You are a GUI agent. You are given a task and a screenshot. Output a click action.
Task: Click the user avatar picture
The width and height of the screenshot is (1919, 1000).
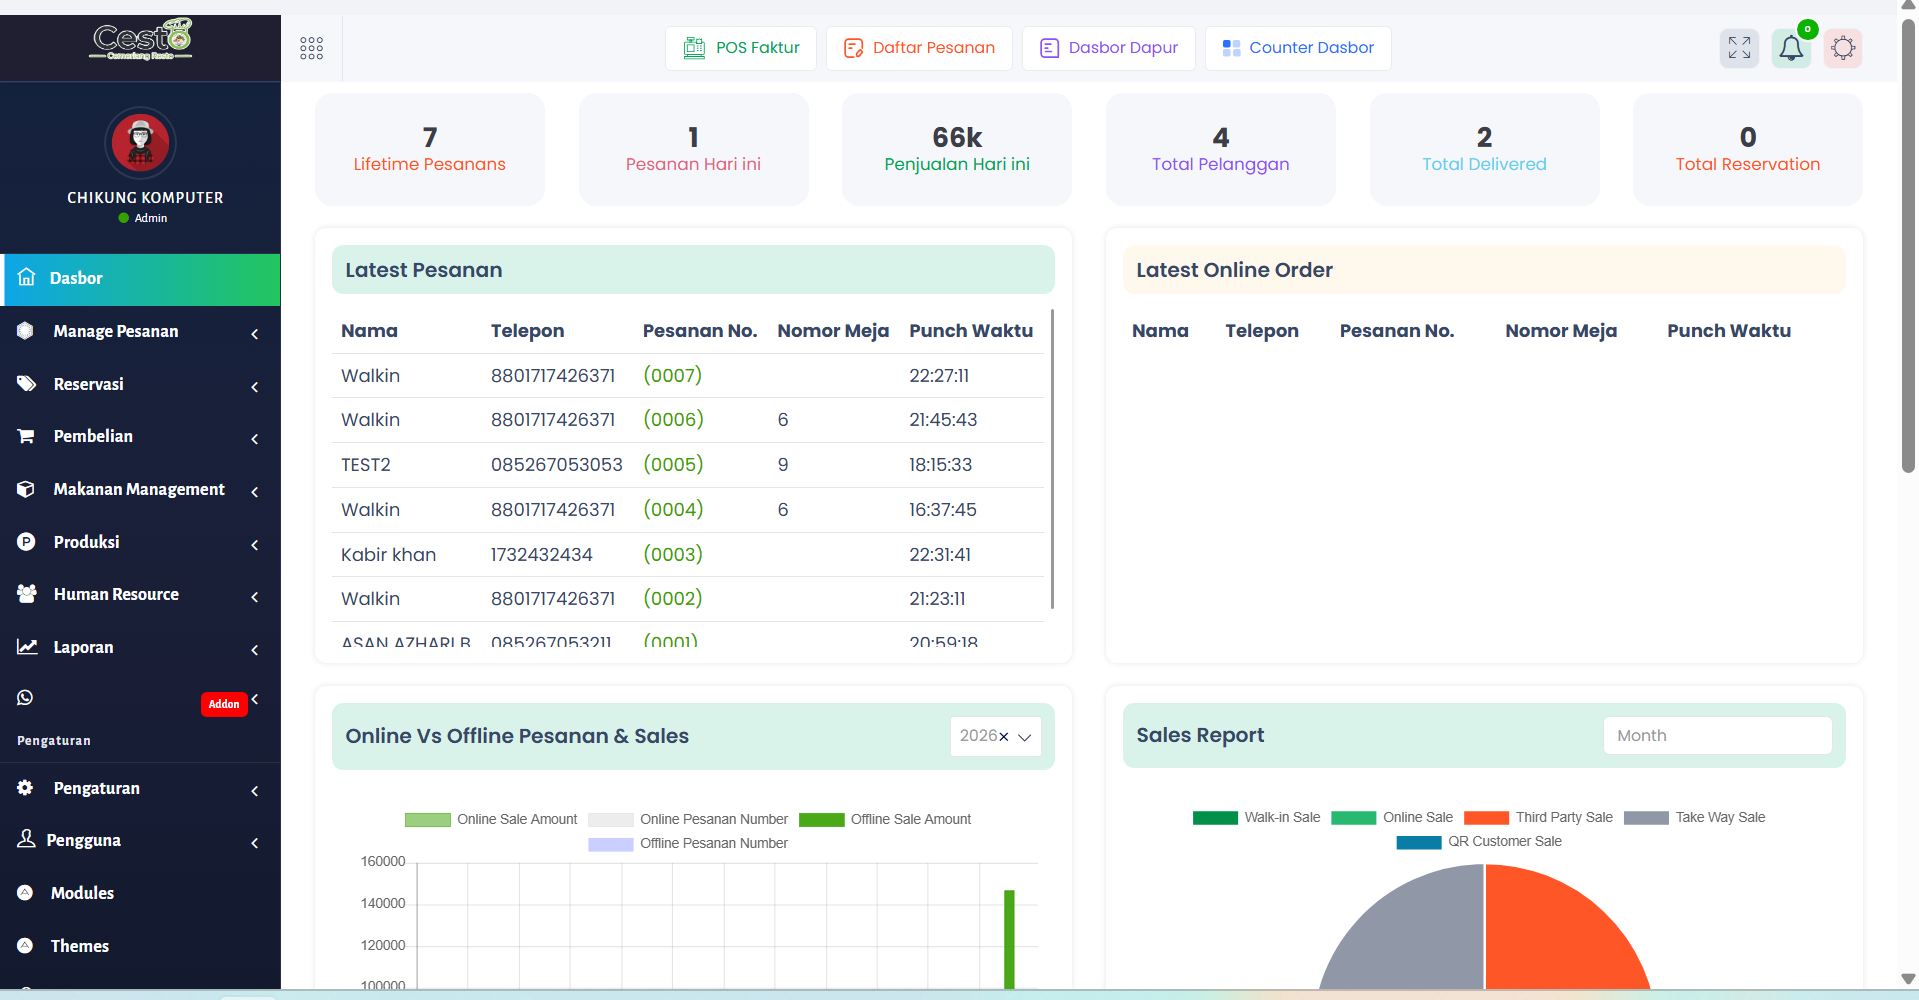point(141,143)
